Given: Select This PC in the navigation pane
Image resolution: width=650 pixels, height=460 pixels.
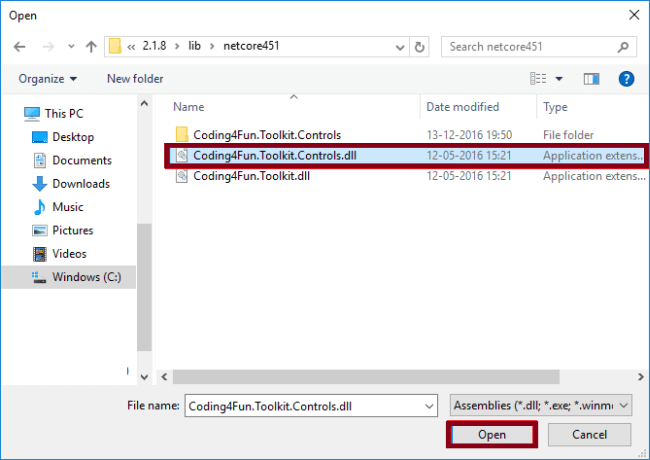Looking at the screenshot, I should click(x=64, y=114).
